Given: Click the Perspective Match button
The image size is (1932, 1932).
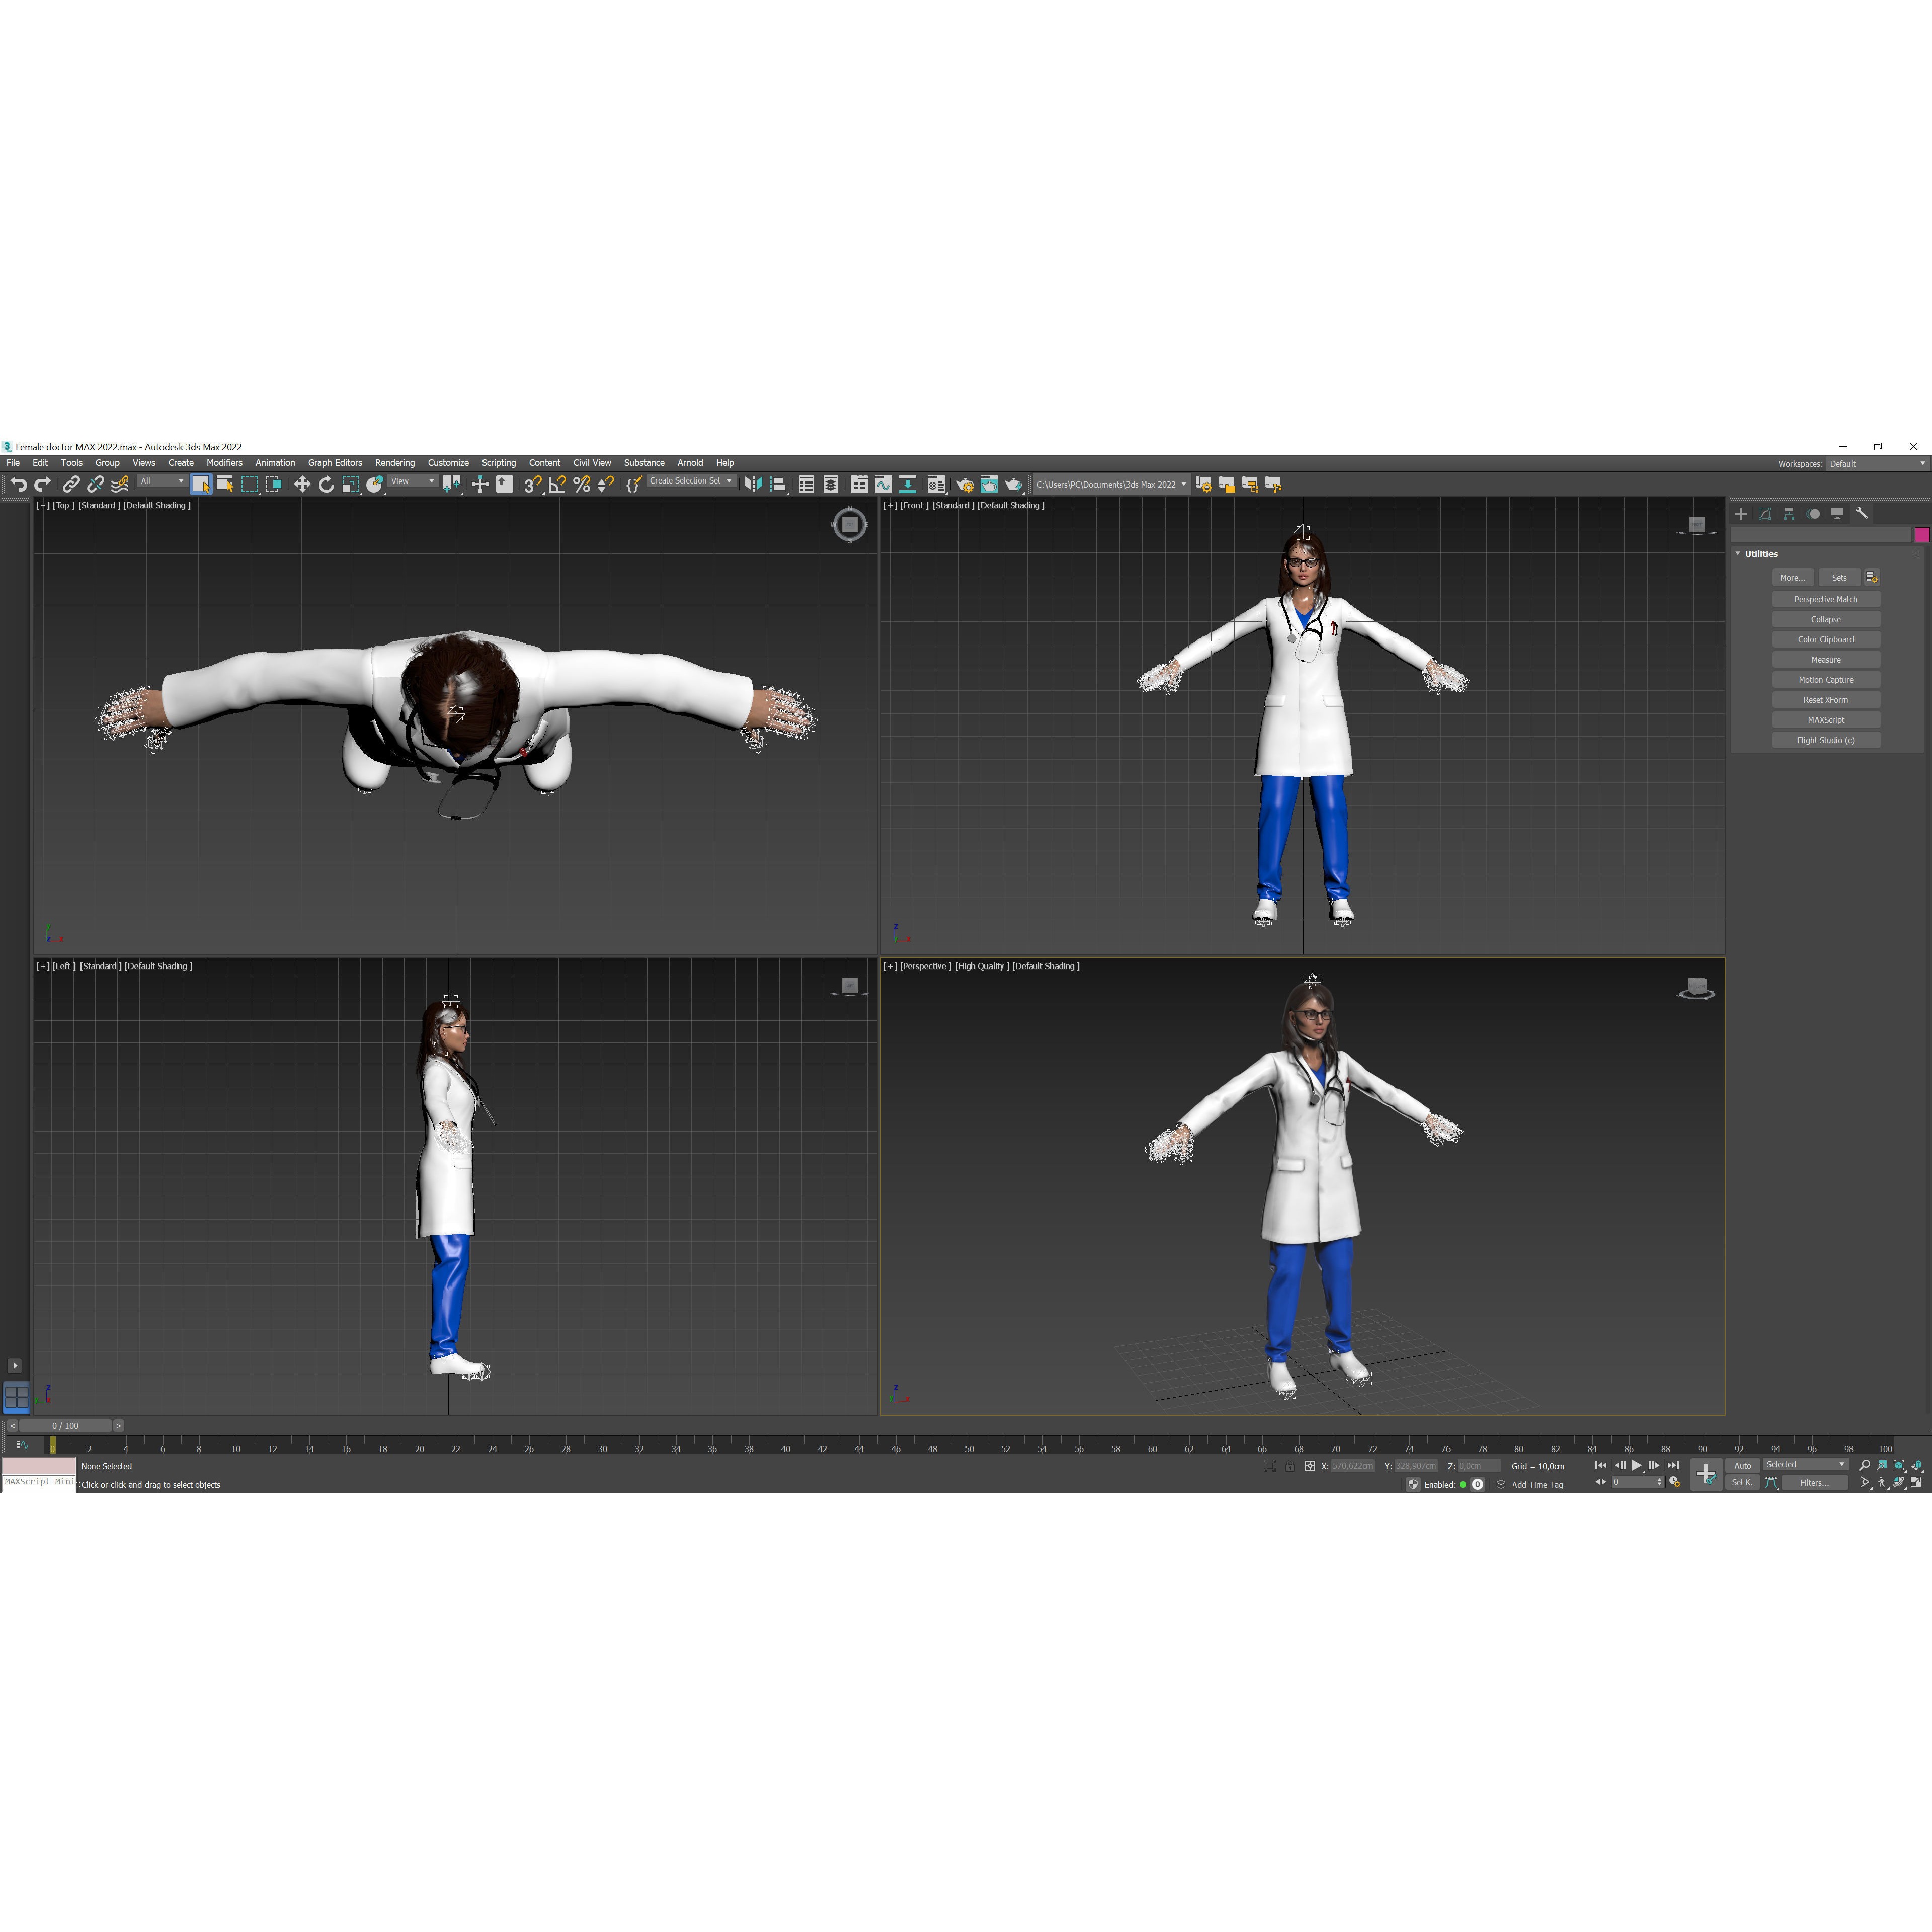Looking at the screenshot, I should point(1826,600).
